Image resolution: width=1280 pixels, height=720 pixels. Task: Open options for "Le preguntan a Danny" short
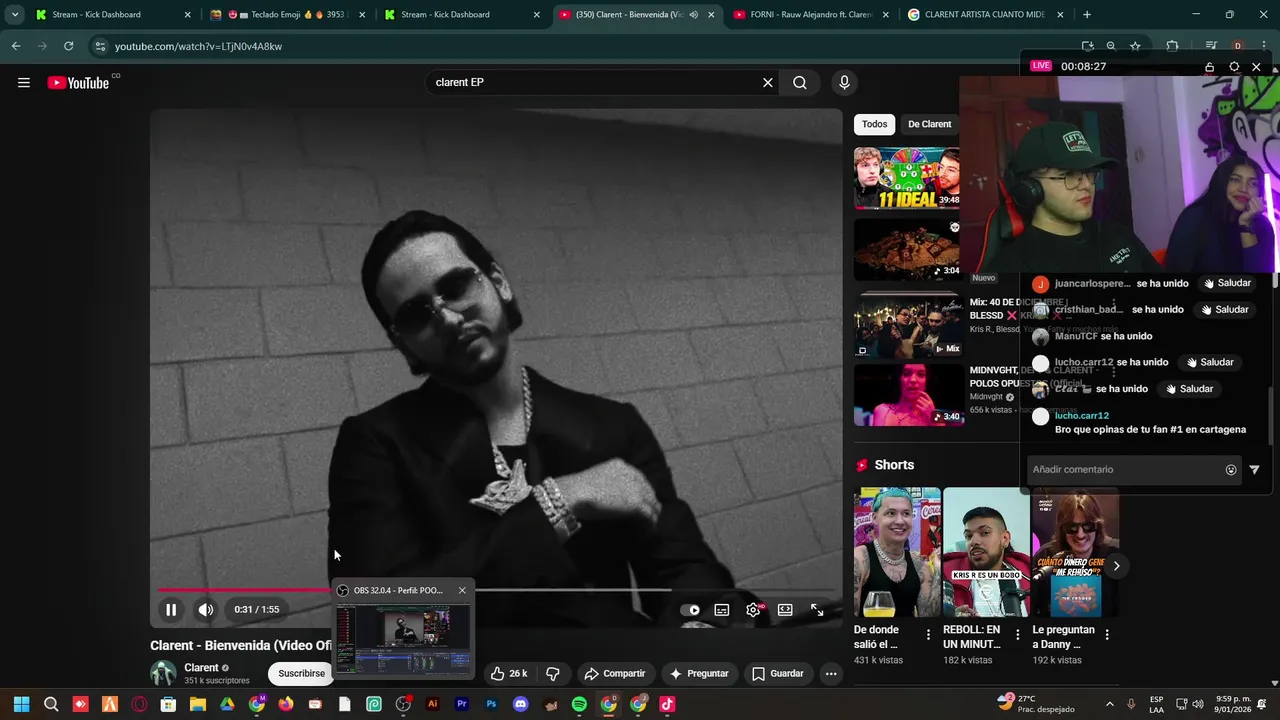click(x=1106, y=635)
